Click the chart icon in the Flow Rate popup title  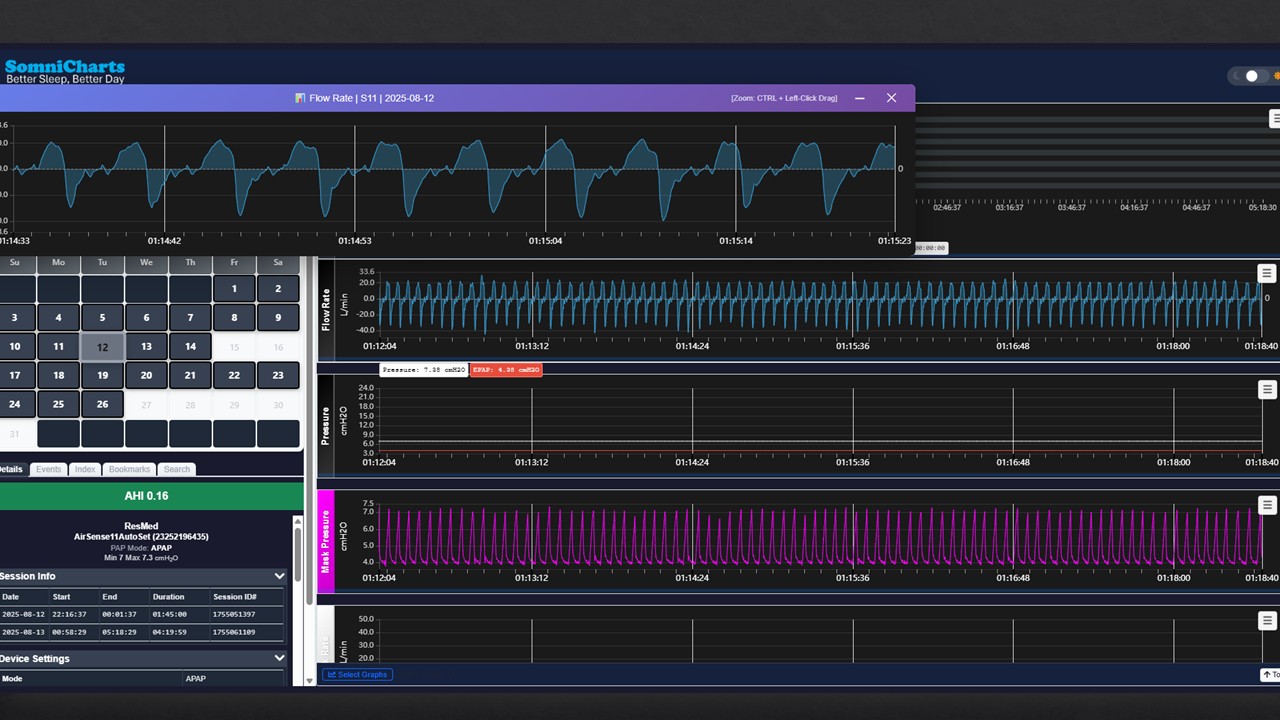[x=300, y=97]
